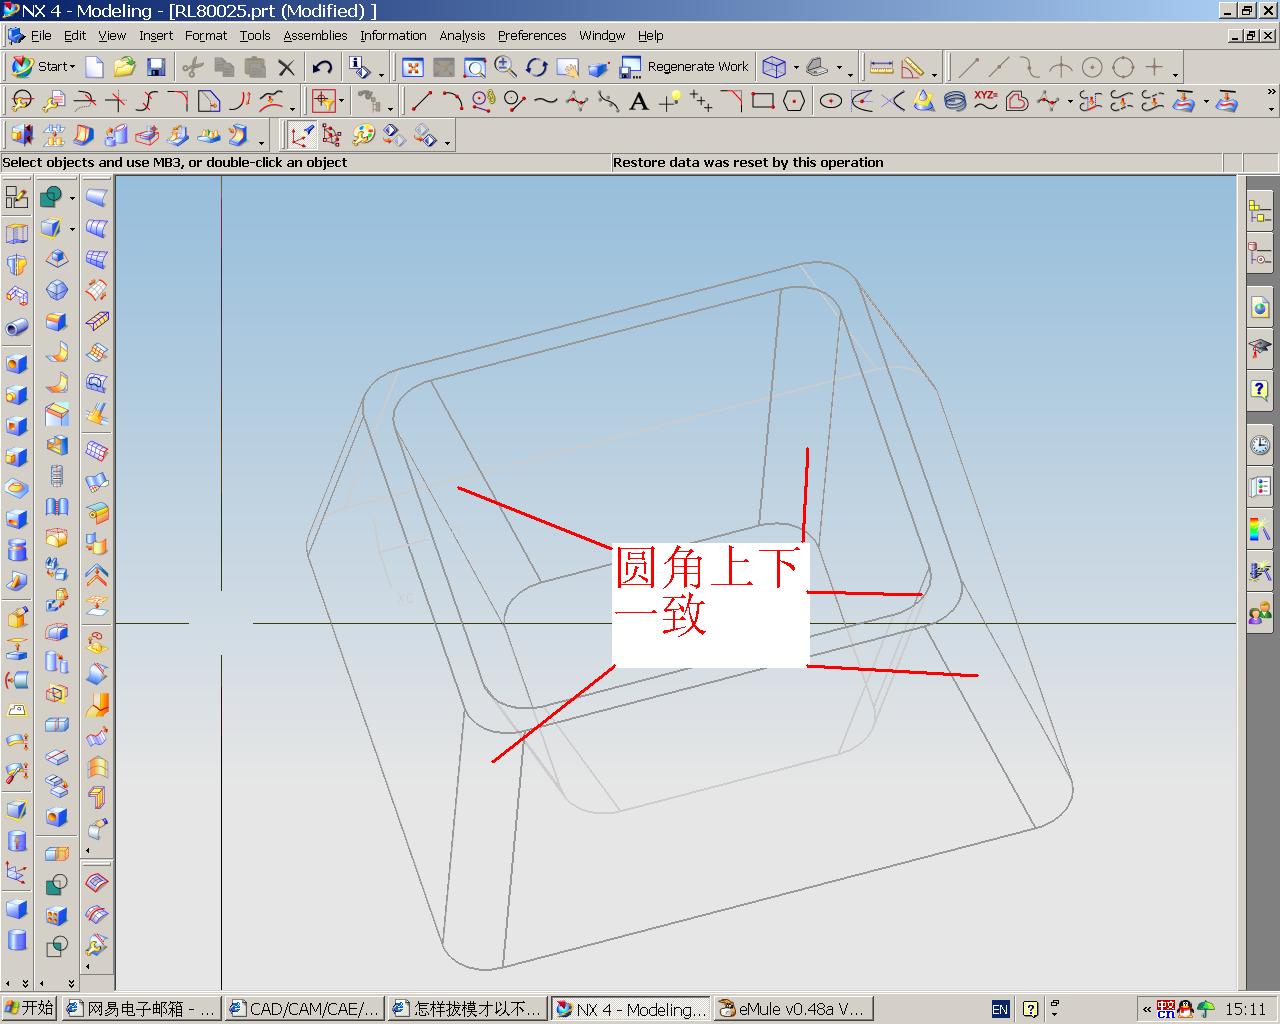Screen dimensions: 1280x1024
Task: Select the Revolve feature tool
Action: click(x=17, y=265)
